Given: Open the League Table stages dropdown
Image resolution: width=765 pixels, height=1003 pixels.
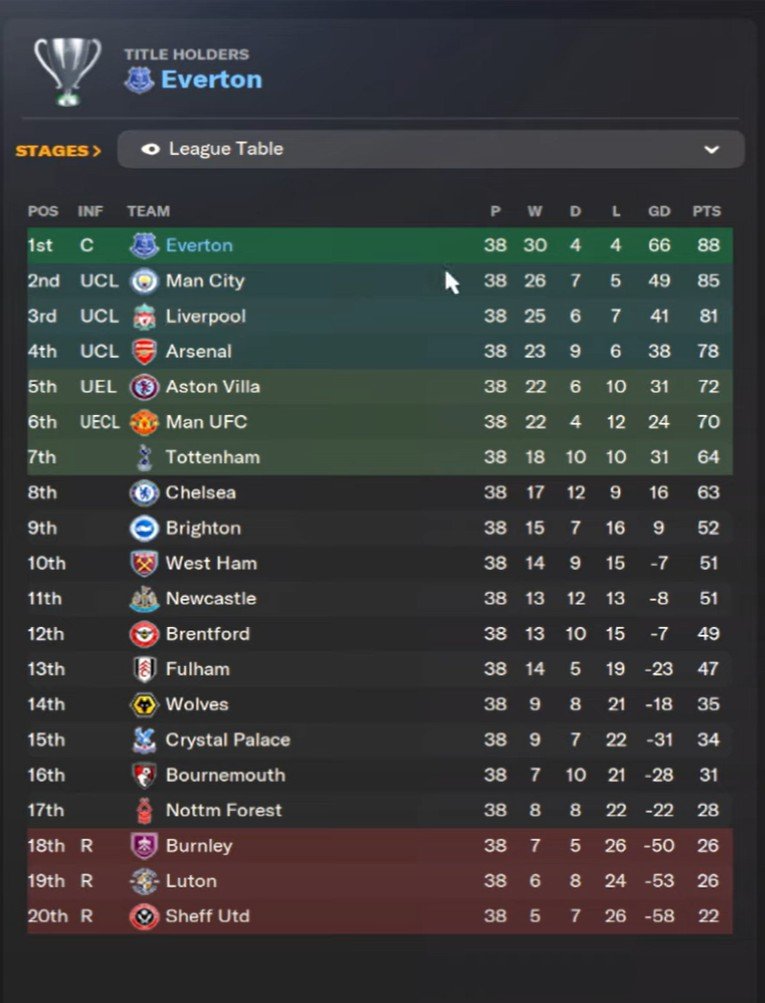Looking at the screenshot, I should tap(430, 149).
